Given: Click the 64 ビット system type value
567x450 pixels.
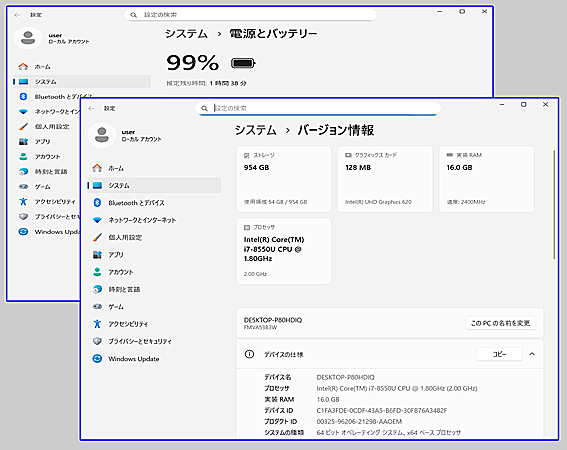Looking at the screenshot, I should coord(389,432).
